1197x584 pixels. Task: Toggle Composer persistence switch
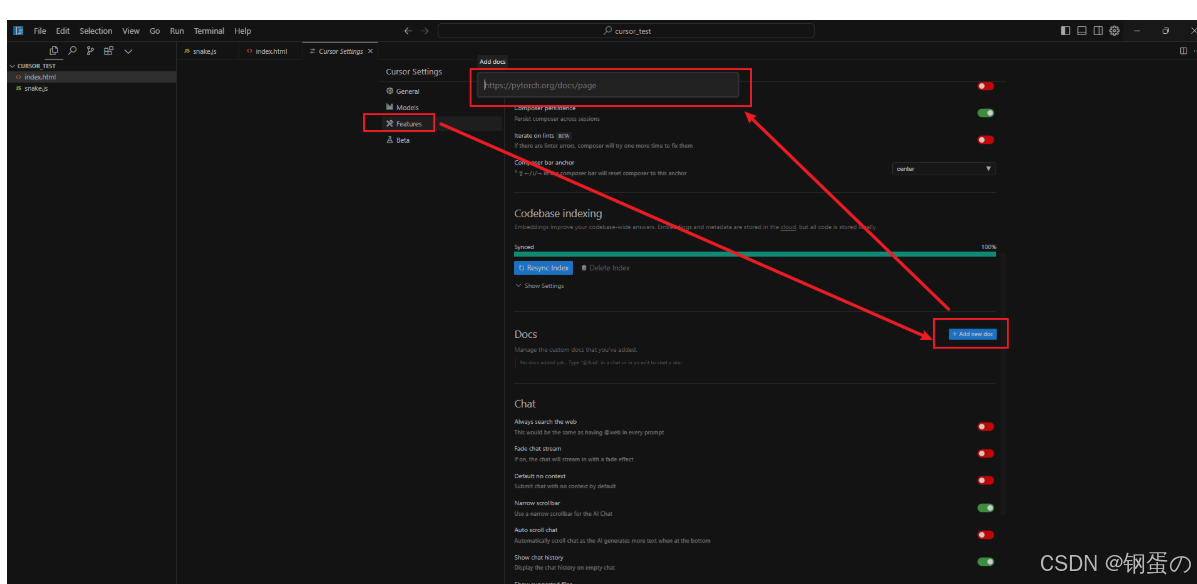pyautogui.click(x=986, y=113)
